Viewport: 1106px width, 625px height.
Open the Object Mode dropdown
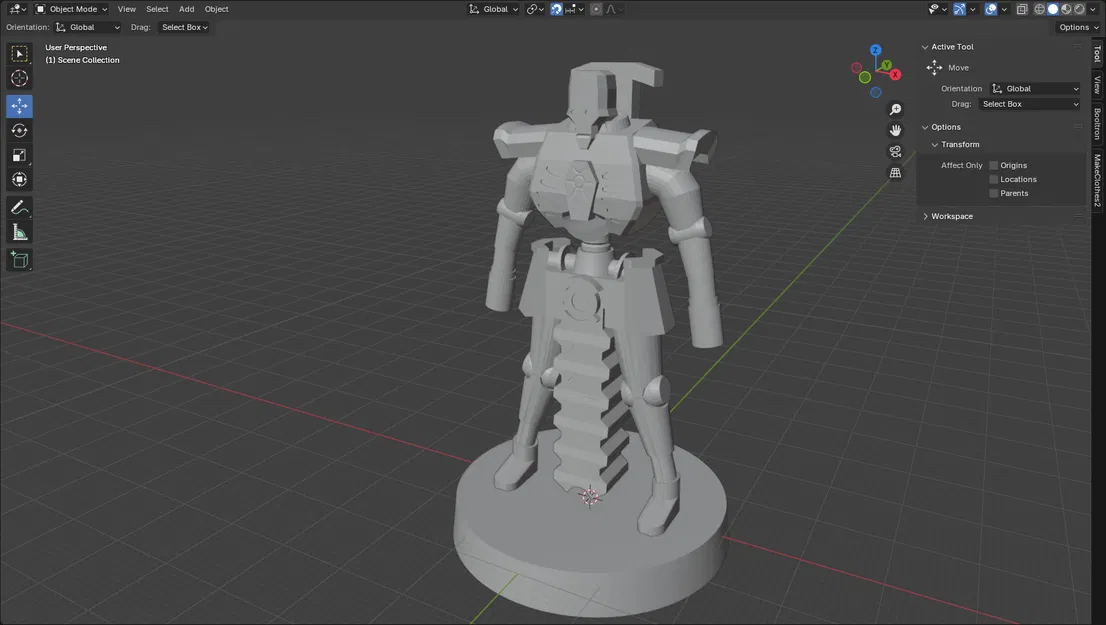(x=70, y=8)
